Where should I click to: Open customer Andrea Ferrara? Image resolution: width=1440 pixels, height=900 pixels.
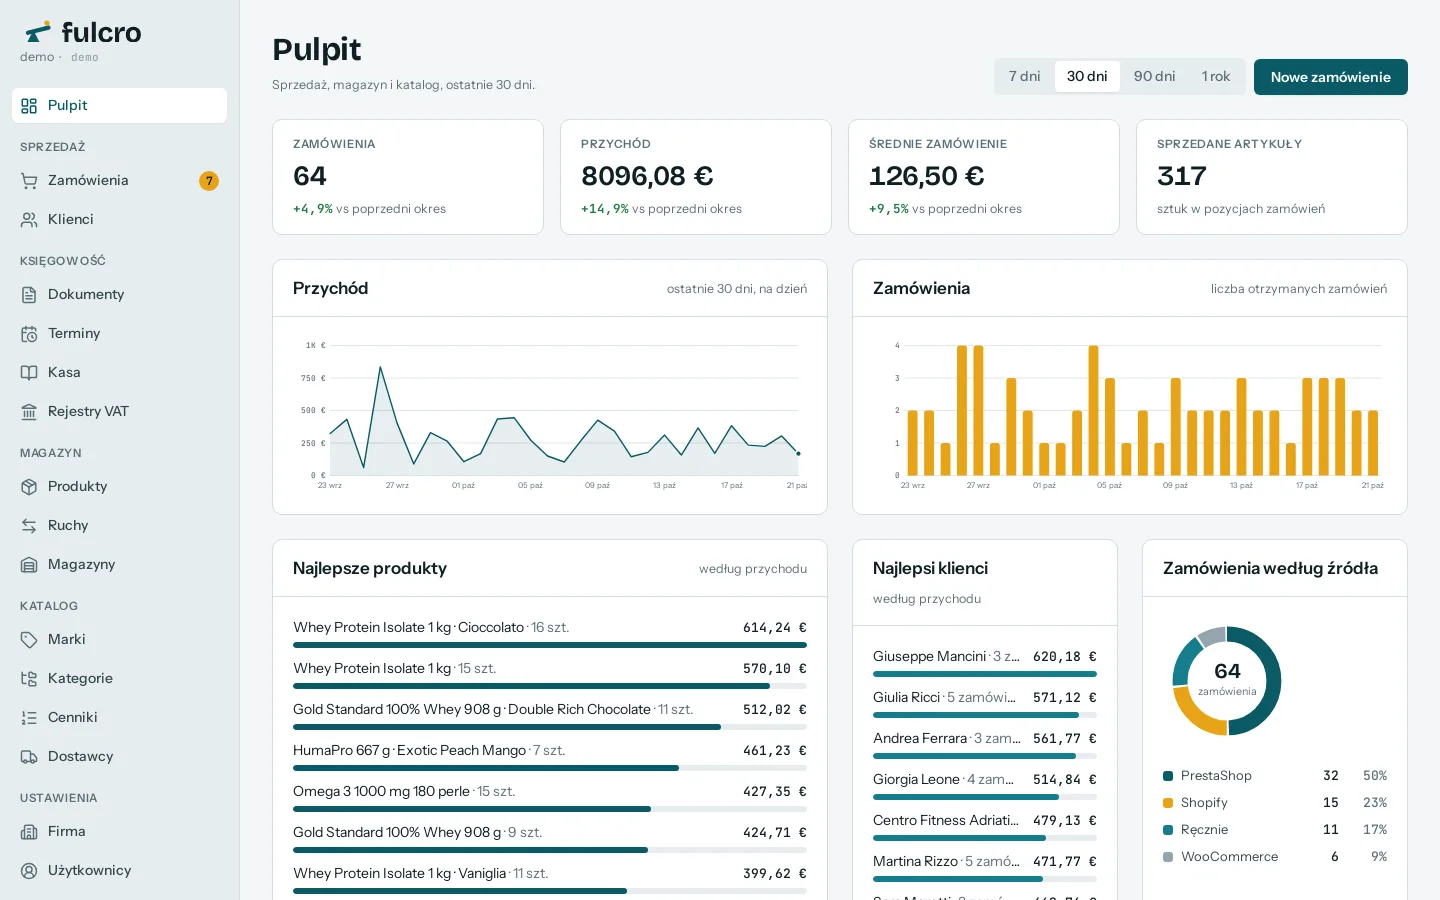(985, 744)
